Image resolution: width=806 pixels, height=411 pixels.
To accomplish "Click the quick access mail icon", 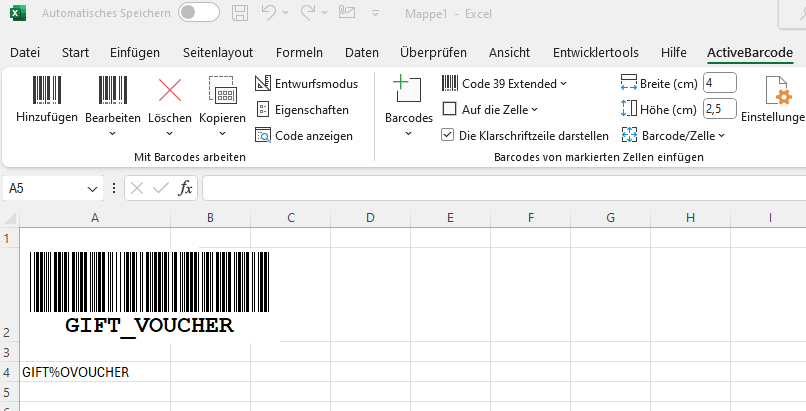I will (347, 12).
